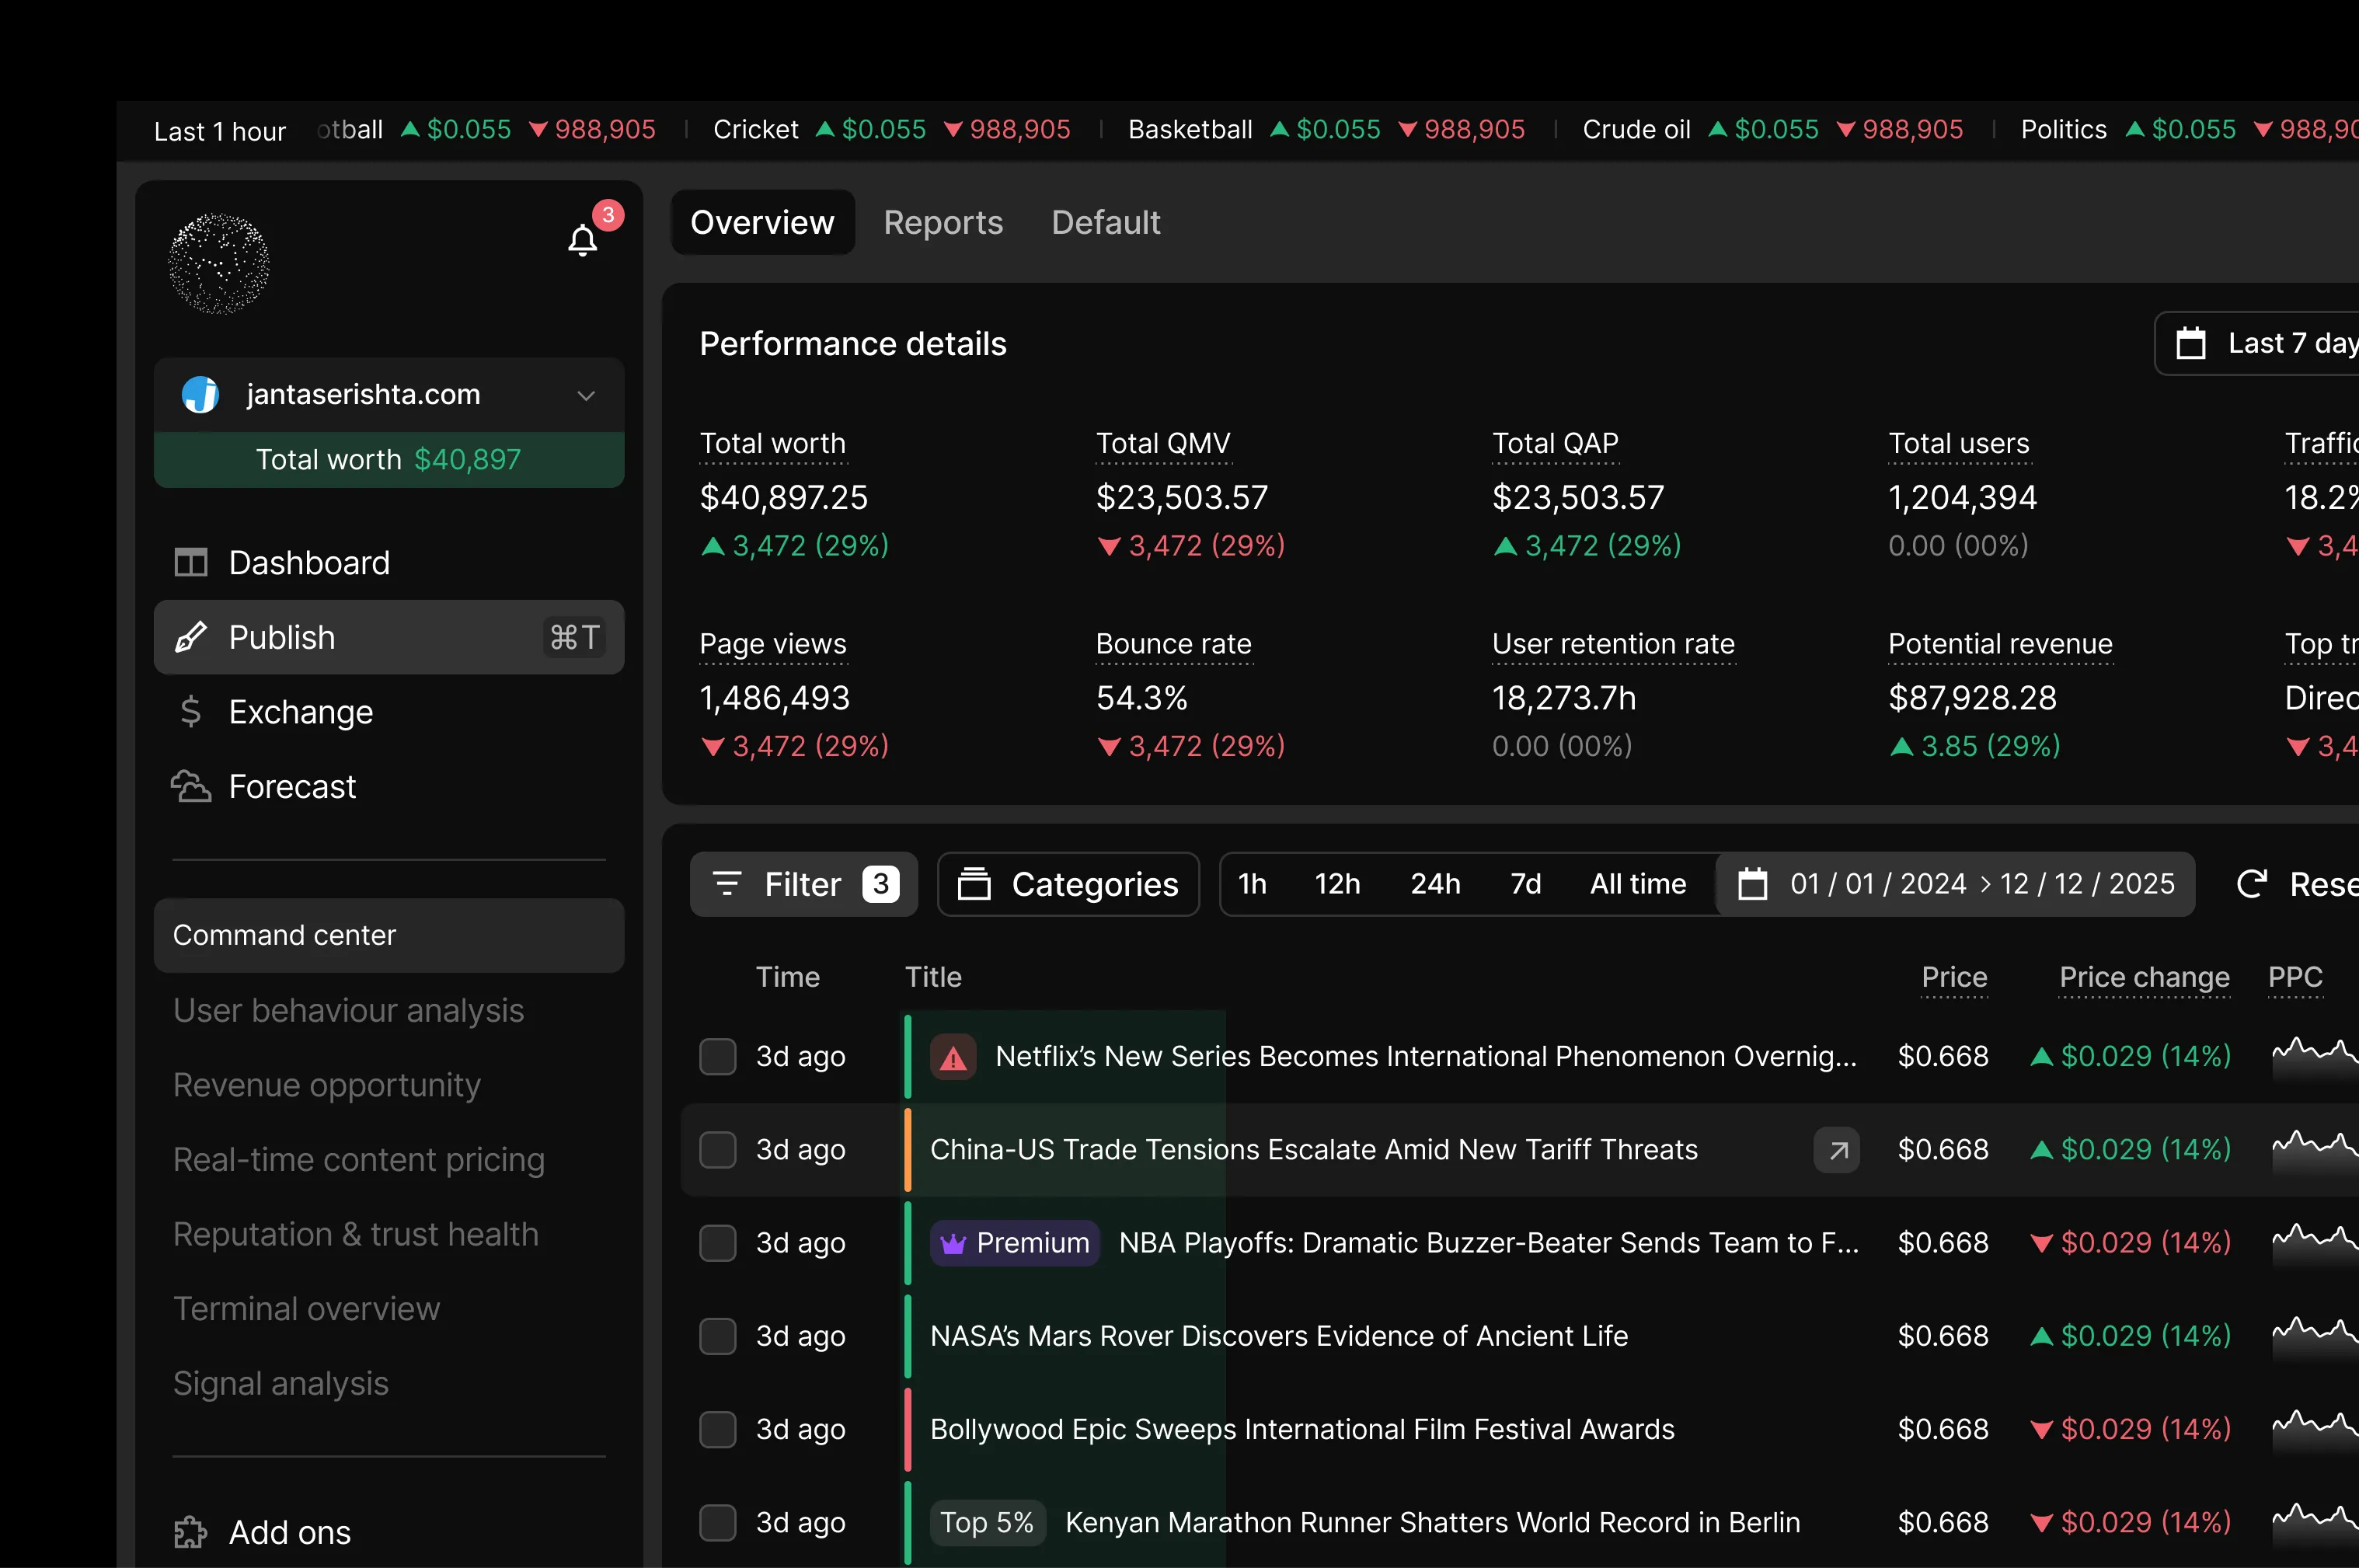Click the notification count badge 3
The width and height of the screenshot is (2359, 1568).
tap(608, 215)
